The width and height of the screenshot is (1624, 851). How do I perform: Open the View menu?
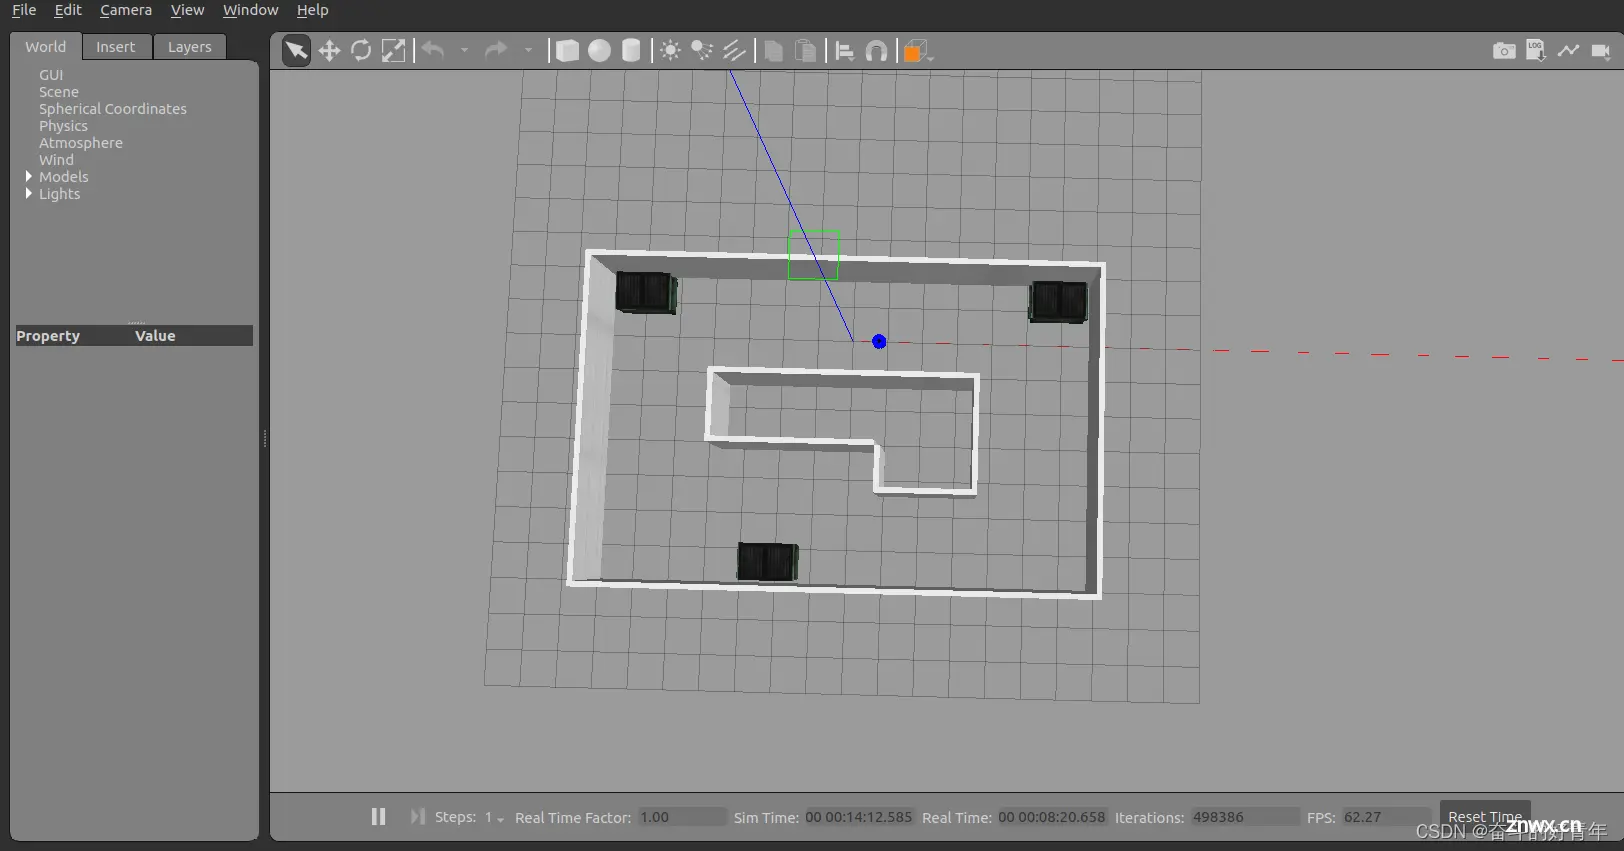pyautogui.click(x=187, y=10)
